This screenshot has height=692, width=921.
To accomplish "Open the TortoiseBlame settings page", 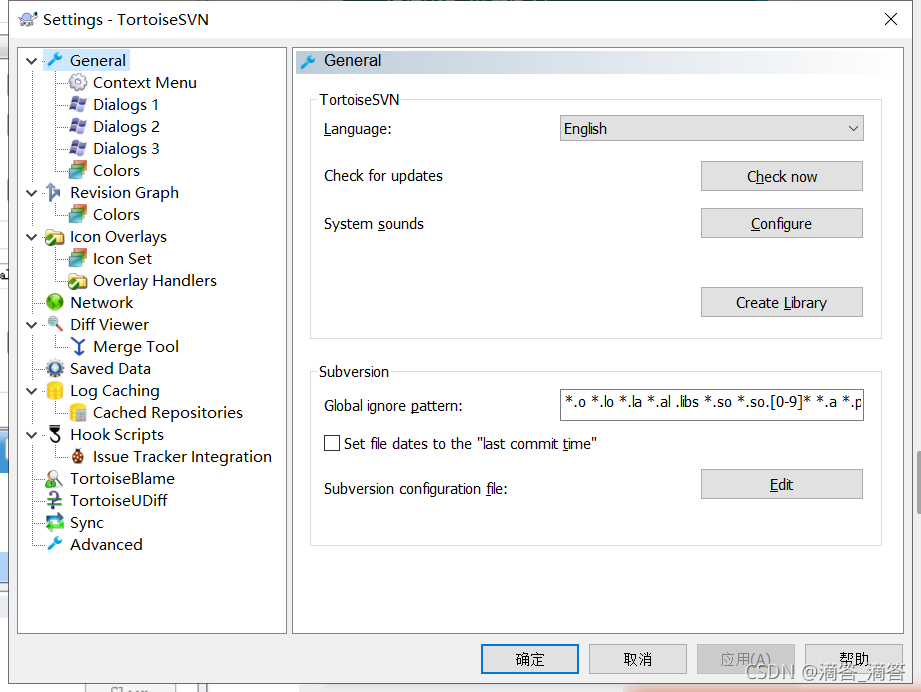I will (122, 479).
